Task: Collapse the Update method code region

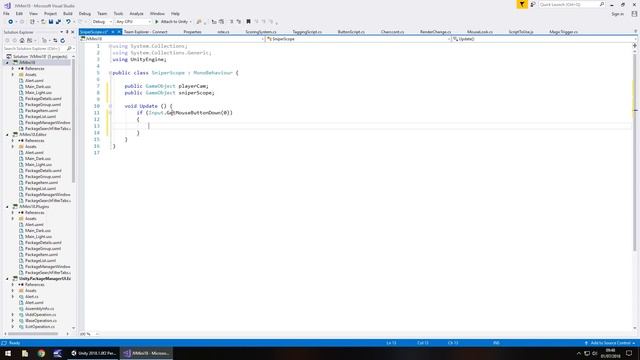Action: click(x=110, y=106)
